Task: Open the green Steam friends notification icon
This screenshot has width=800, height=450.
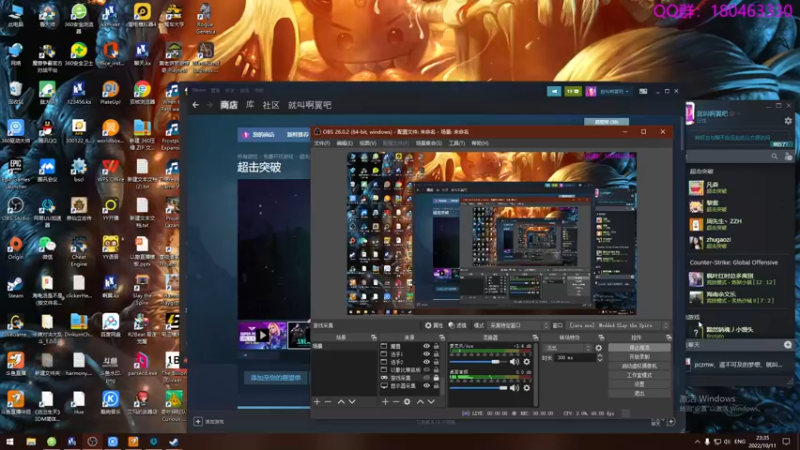Action: pos(572,91)
